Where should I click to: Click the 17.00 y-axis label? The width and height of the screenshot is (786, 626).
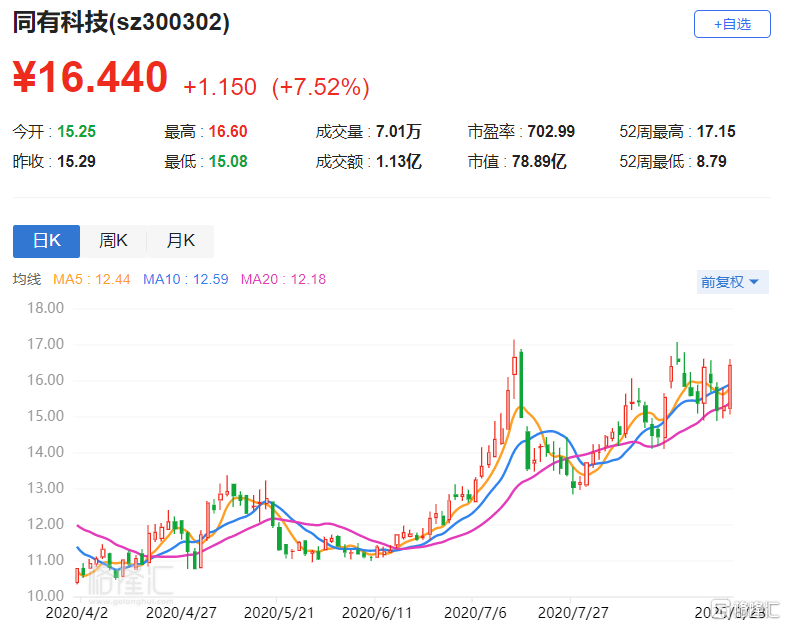click(x=45, y=344)
